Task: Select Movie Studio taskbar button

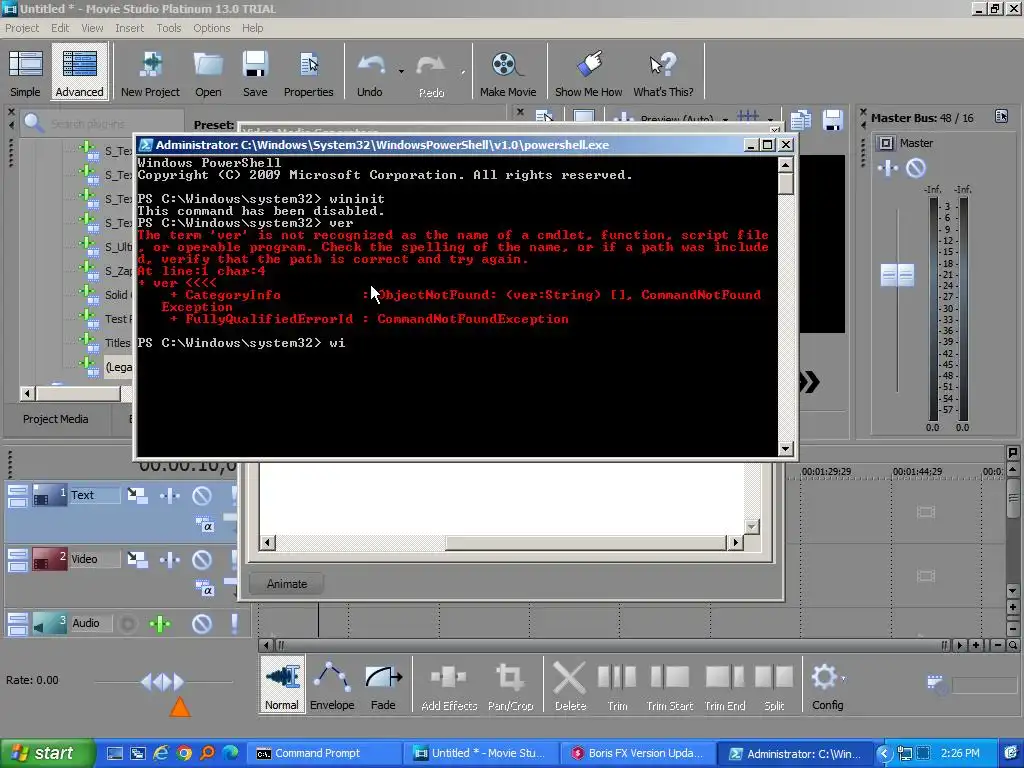Action: [x=481, y=754]
